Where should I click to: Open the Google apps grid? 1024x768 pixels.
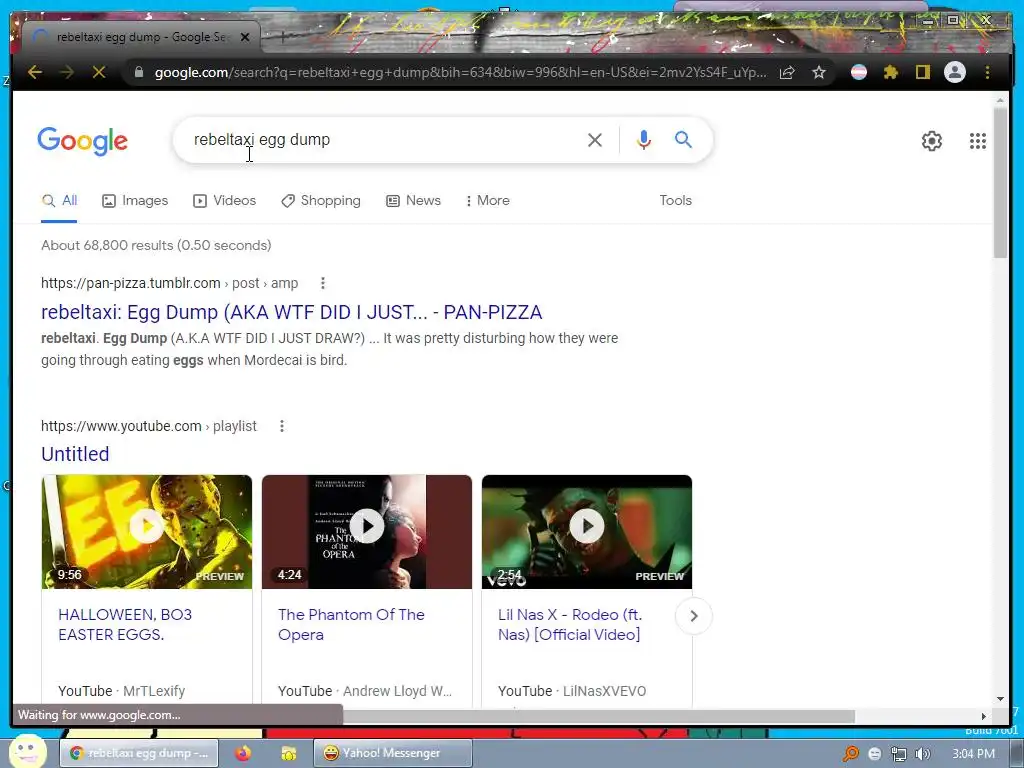tap(978, 141)
